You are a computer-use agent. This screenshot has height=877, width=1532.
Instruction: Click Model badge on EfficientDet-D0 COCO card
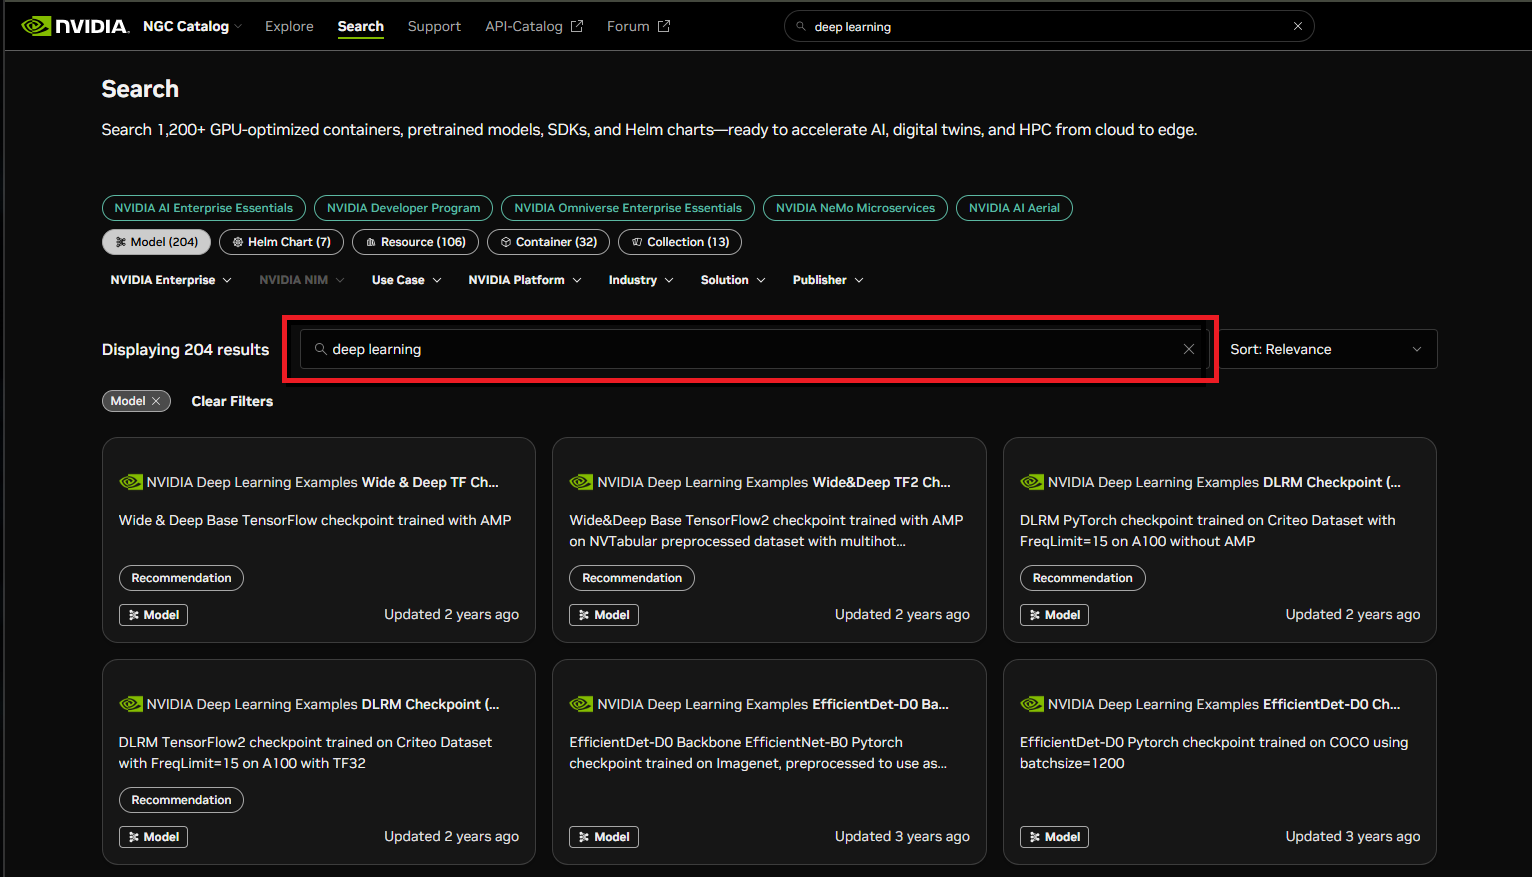click(x=1054, y=837)
